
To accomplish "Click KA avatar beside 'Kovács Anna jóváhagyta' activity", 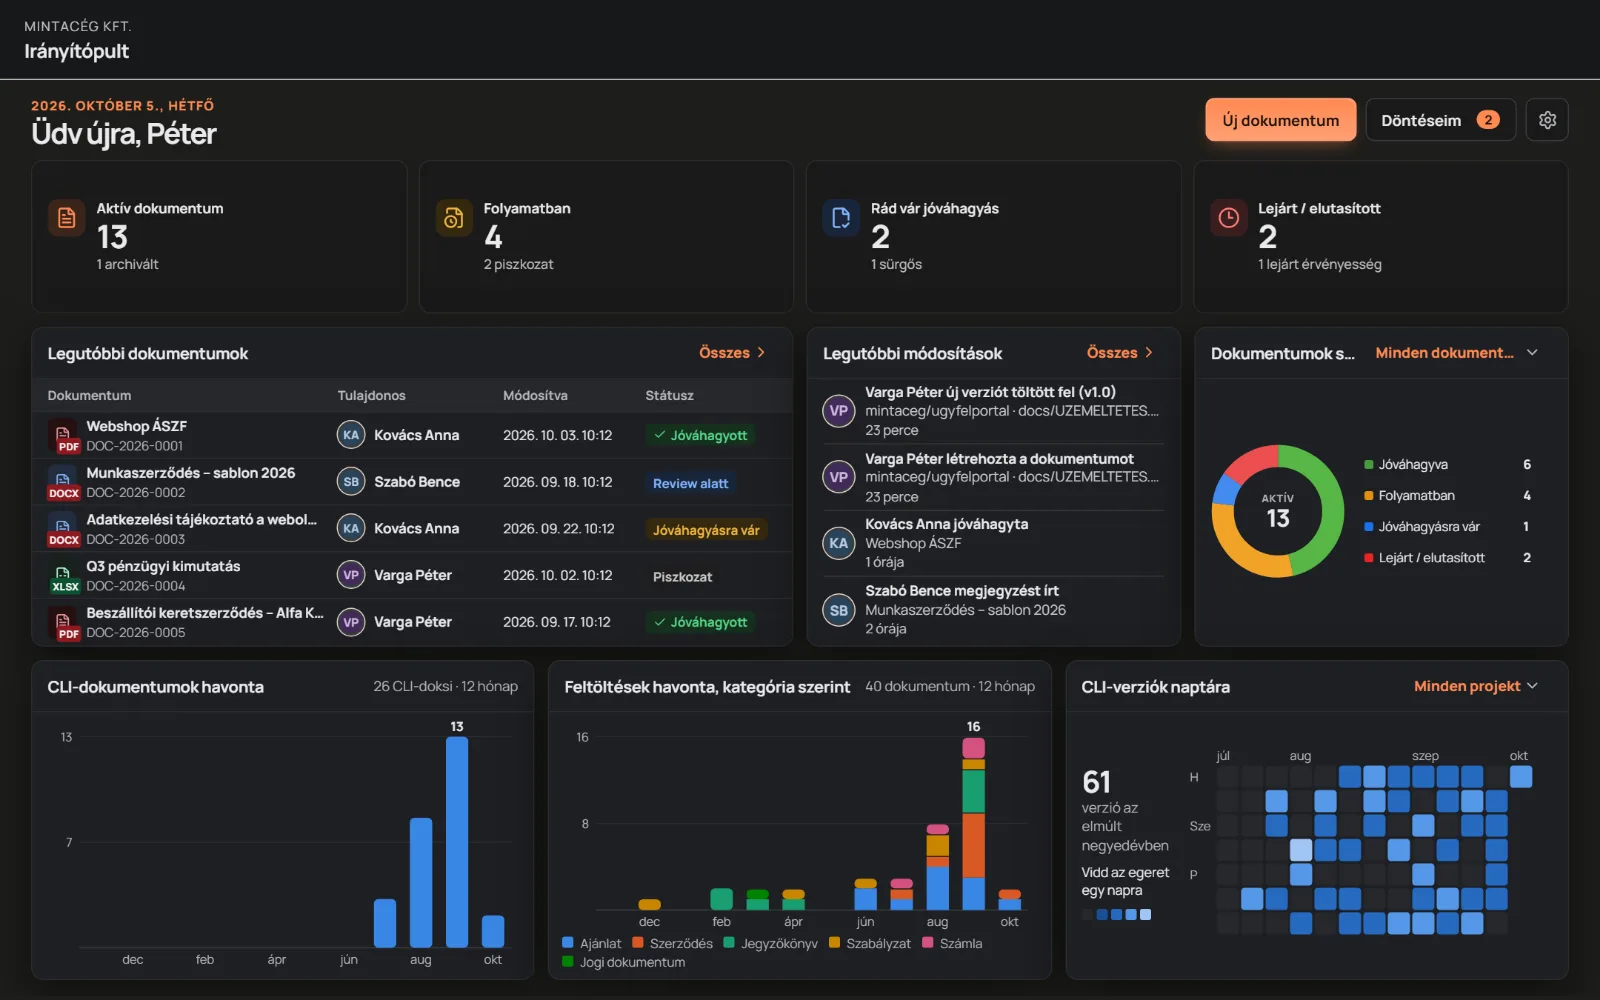I will (x=839, y=543).
